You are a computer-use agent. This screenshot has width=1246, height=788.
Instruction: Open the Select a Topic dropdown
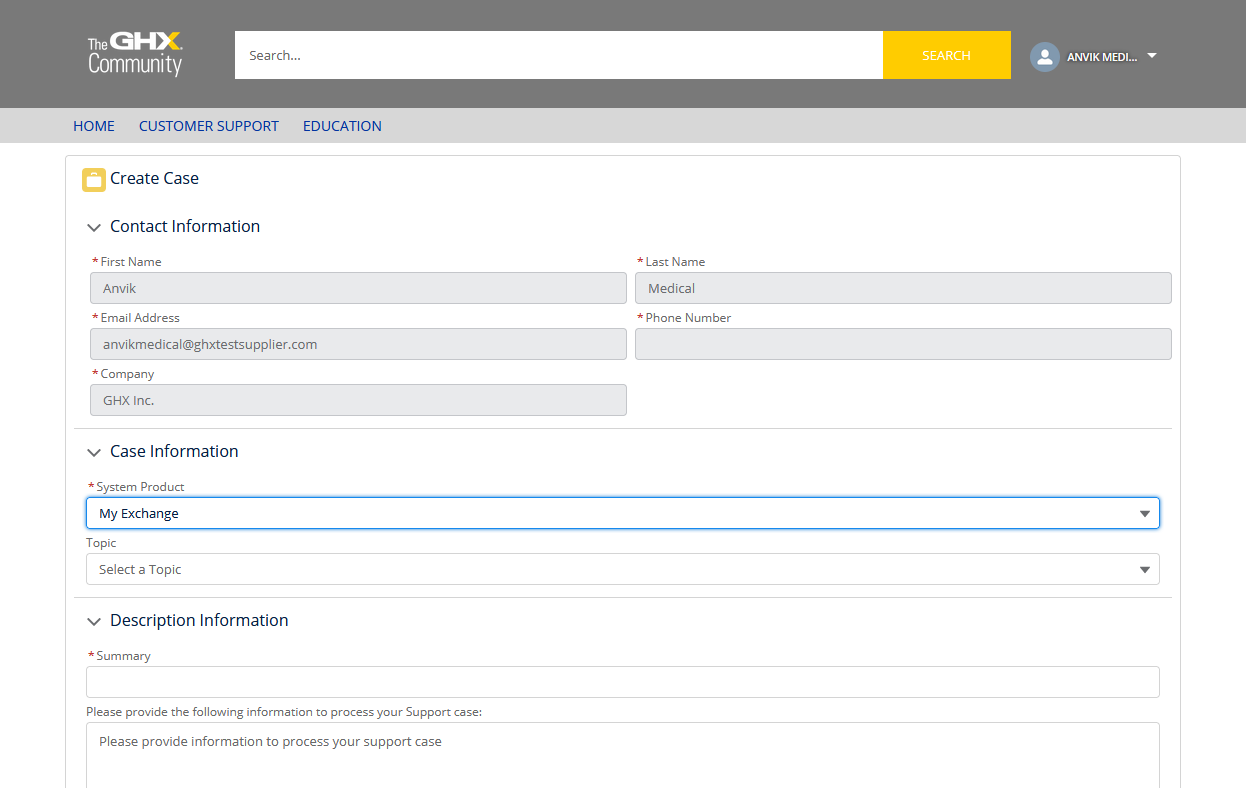coord(622,569)
